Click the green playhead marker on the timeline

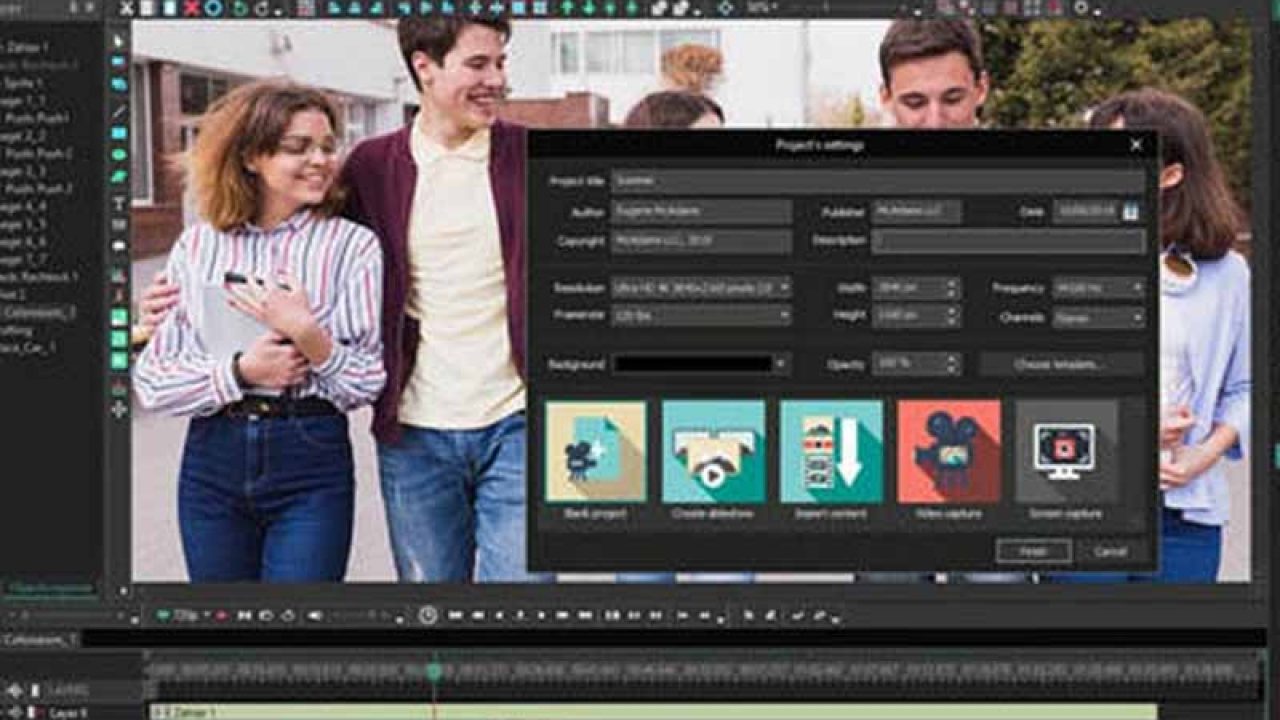point(434,671)
